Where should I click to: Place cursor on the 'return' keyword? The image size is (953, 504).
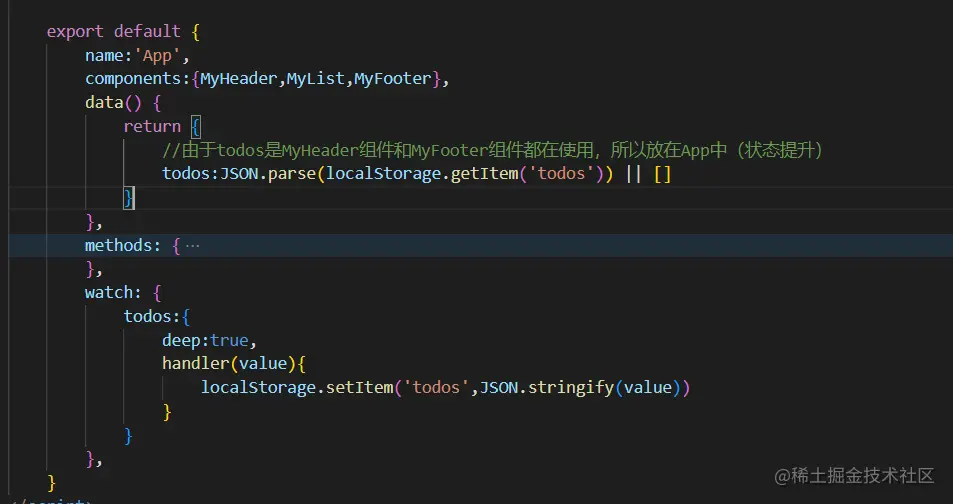pos(152,126)
